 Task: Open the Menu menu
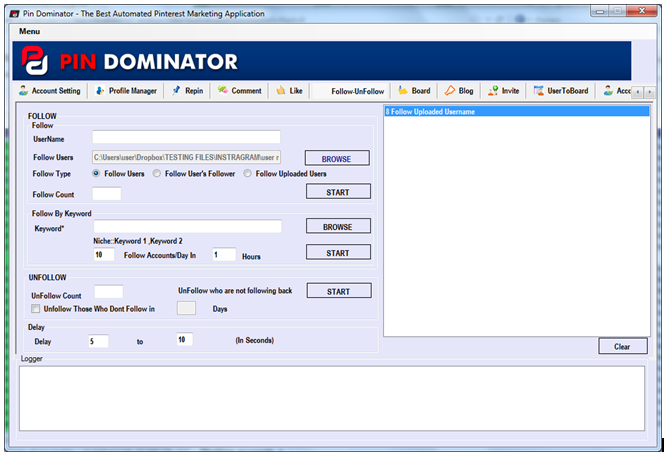coord(29,31)
